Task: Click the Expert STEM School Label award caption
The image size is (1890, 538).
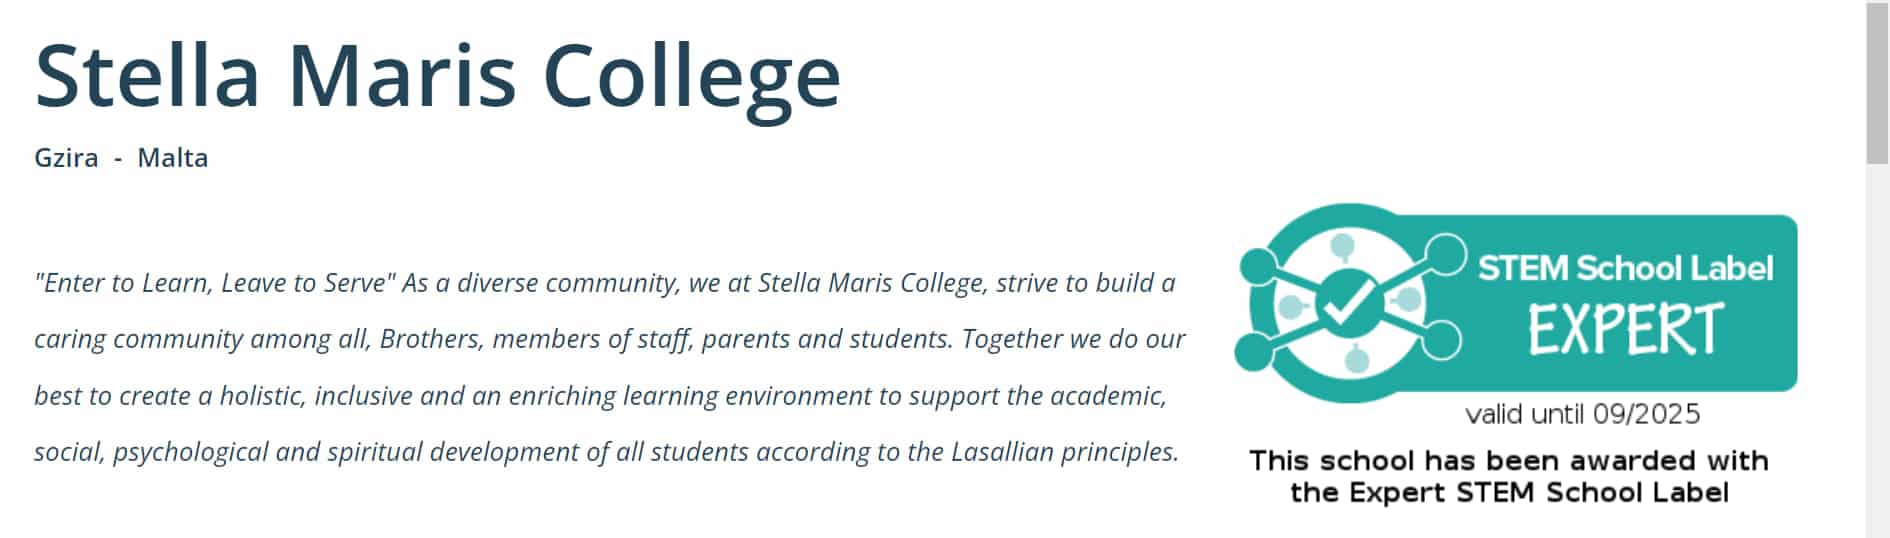Action: point(1509,476)
